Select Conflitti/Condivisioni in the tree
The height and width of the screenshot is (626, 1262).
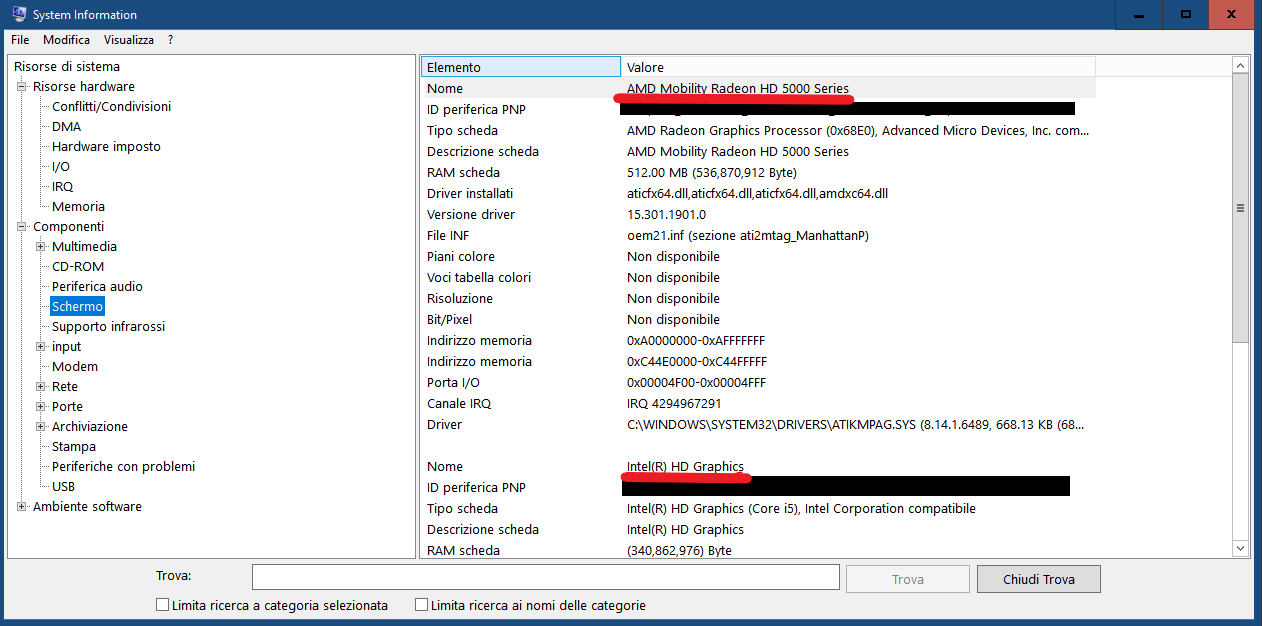click(x=112, y=107)
